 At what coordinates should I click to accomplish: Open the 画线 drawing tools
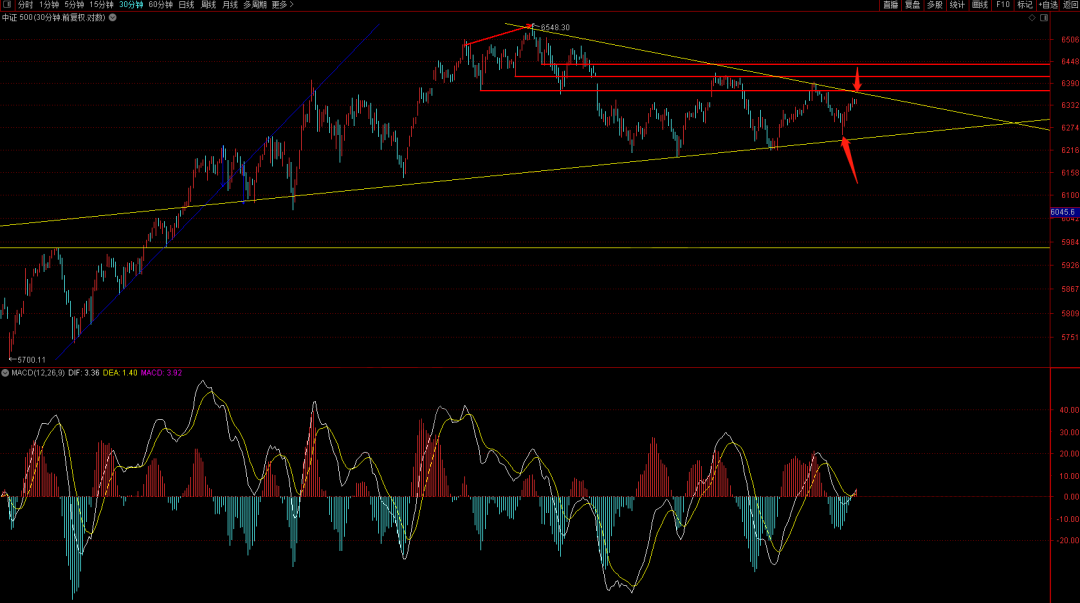(x=980, y=5)
